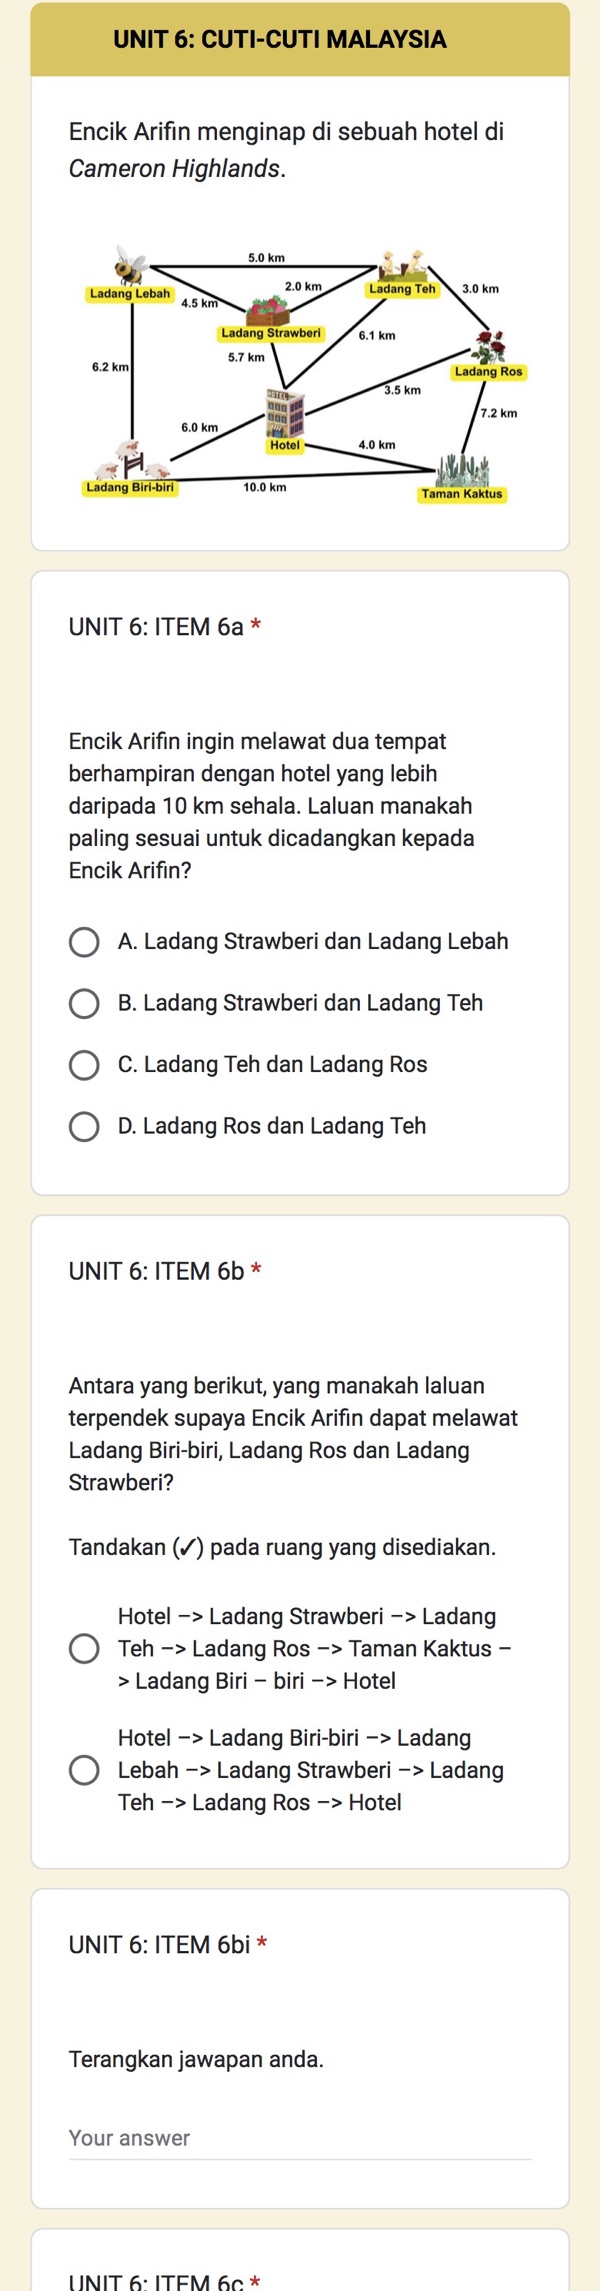Select answer C, Ladang Teh dan Ladang Ros

pyautogui.click(x=86, y=1064)
